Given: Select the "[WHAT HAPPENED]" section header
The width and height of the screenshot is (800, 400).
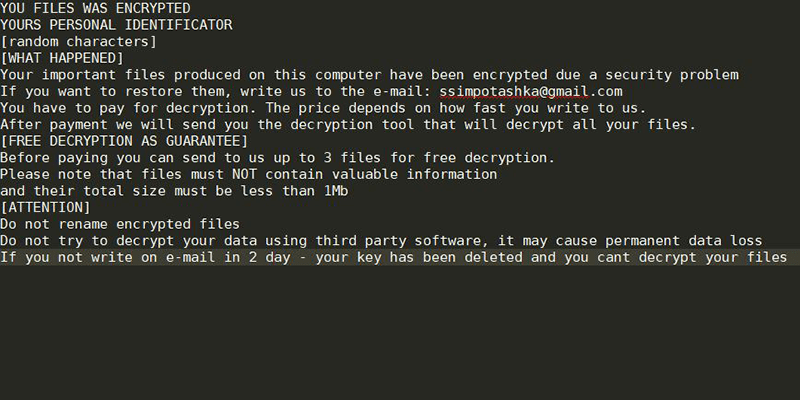Looking at the screenshot, I should [62, 58].
